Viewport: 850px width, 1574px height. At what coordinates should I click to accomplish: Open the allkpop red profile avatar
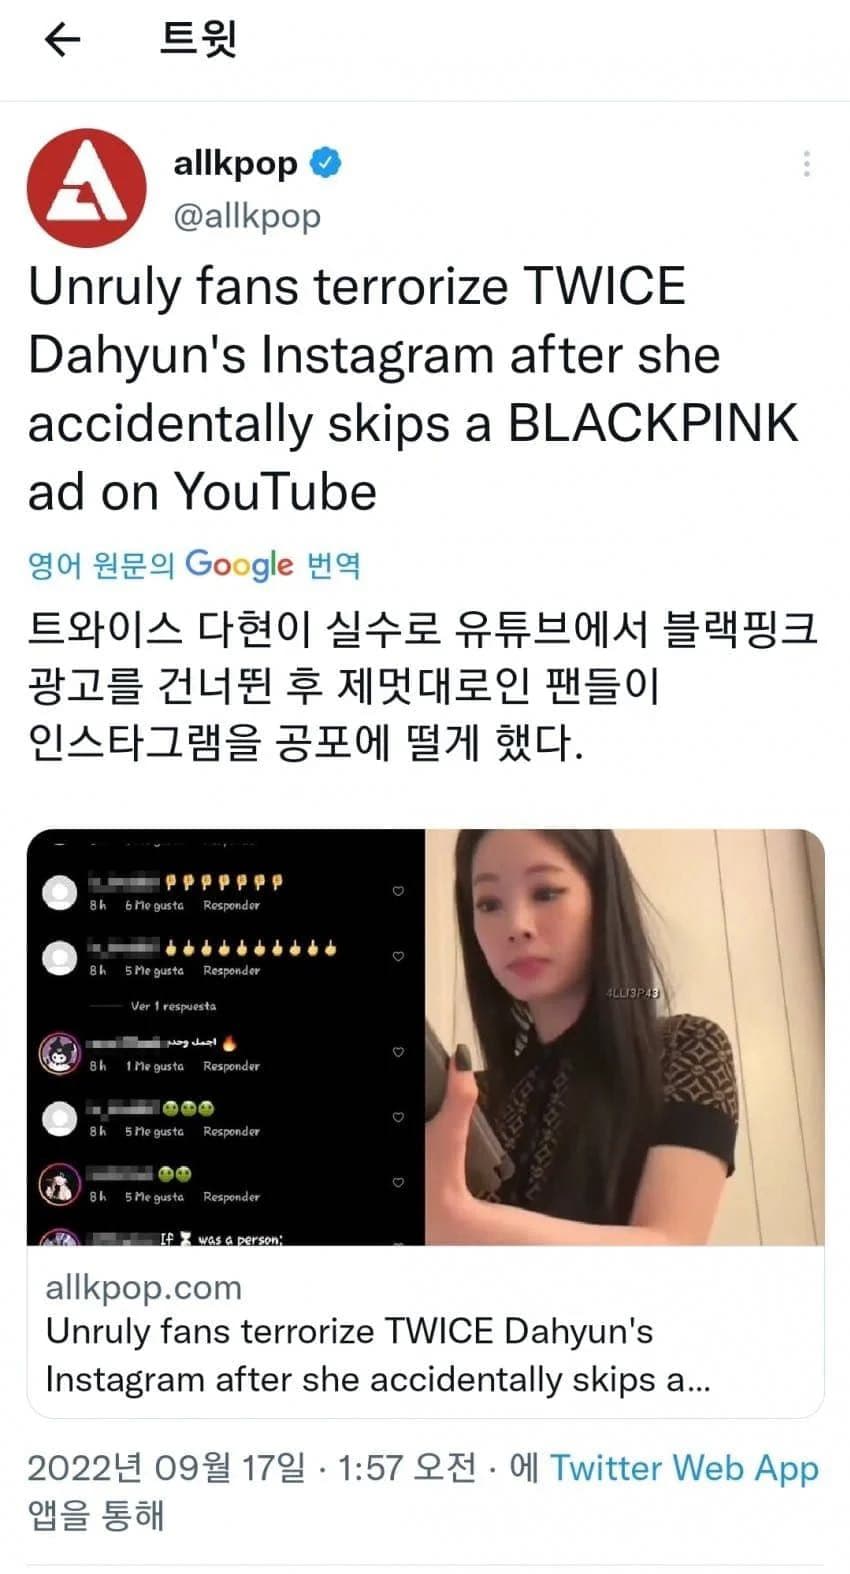86,189
